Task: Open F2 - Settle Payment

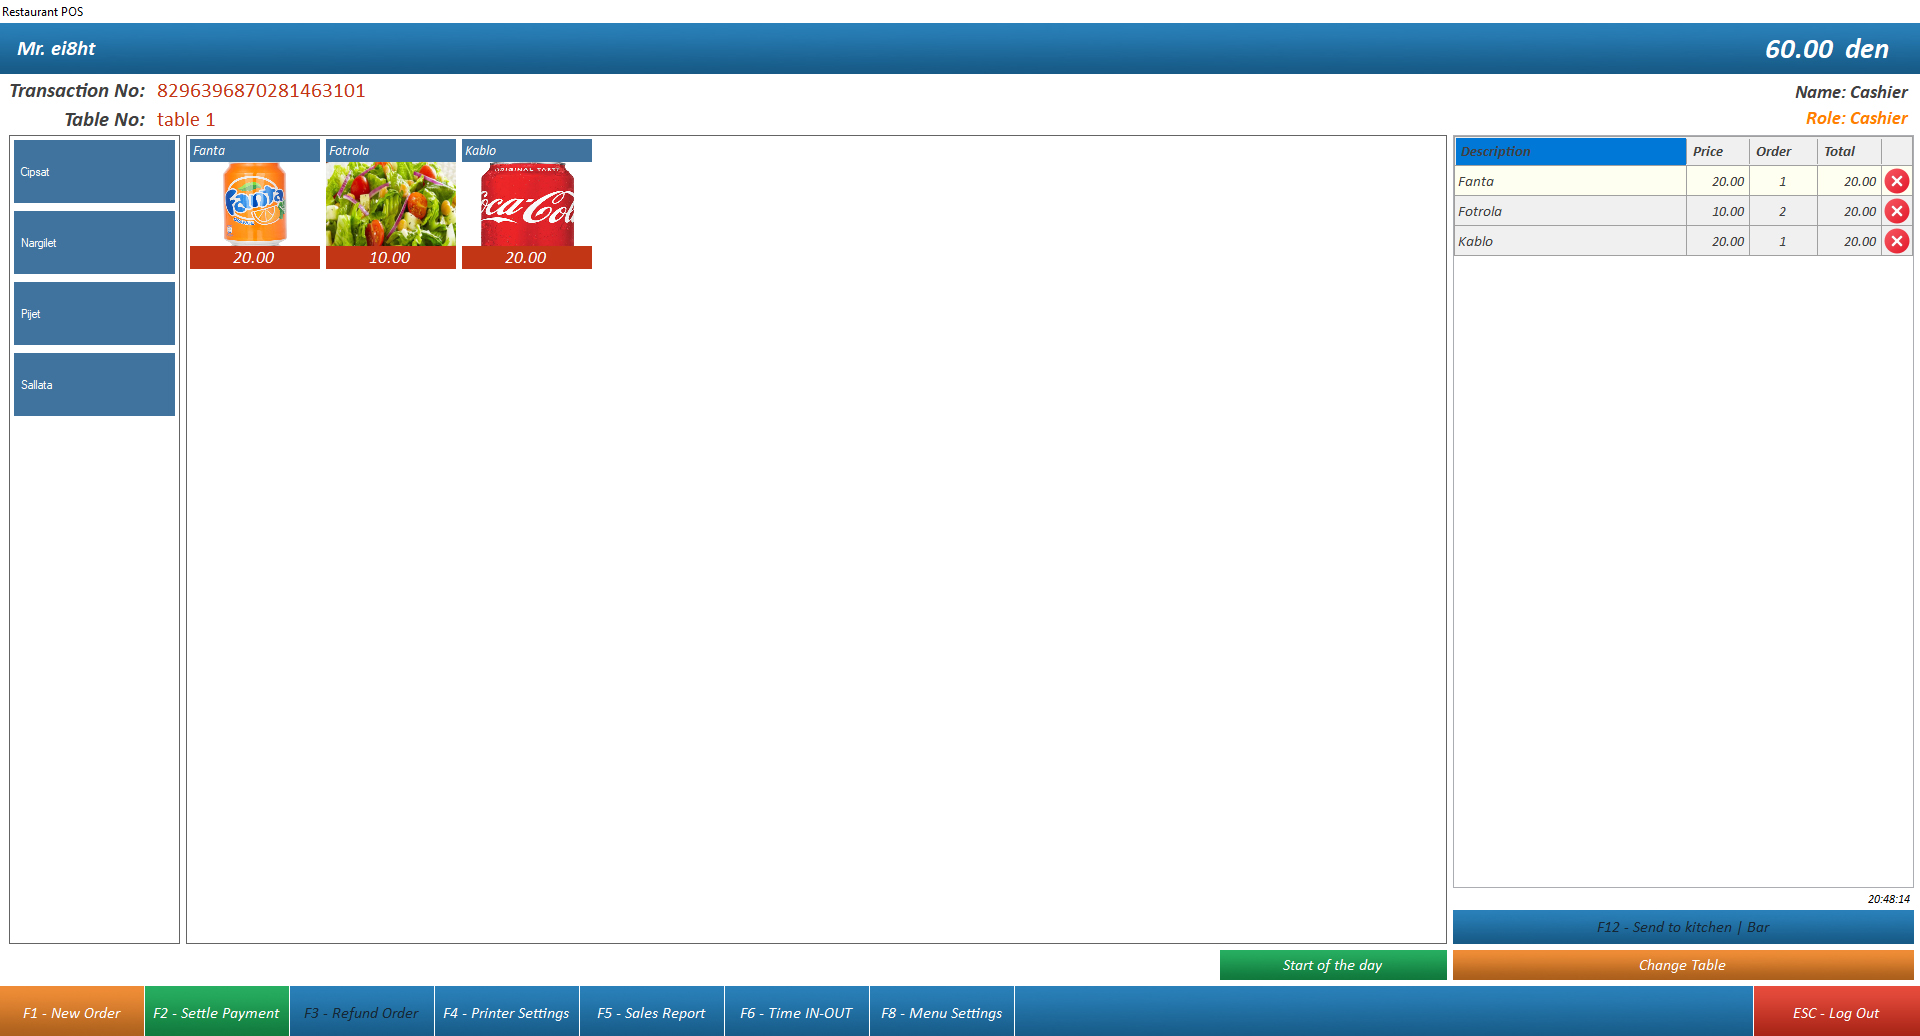Action: point(216,1011)
